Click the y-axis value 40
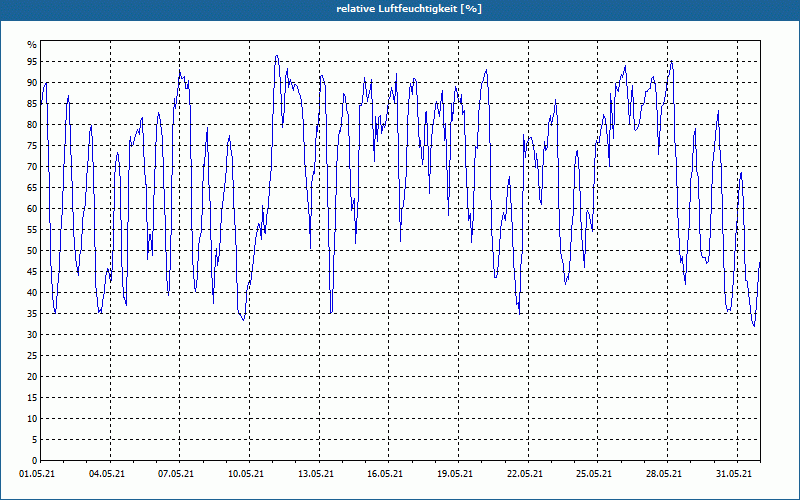800x500 pixels. tap(32, 292)
